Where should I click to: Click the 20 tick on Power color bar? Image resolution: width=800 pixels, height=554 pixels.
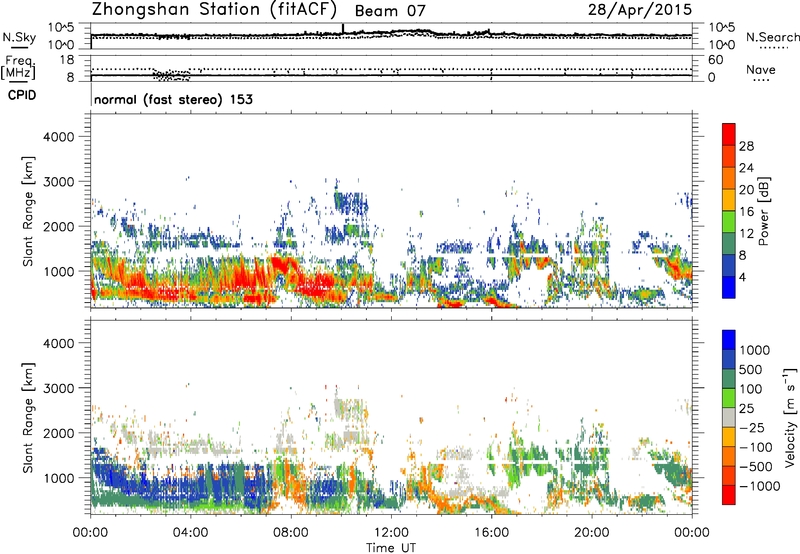[746, 190]
